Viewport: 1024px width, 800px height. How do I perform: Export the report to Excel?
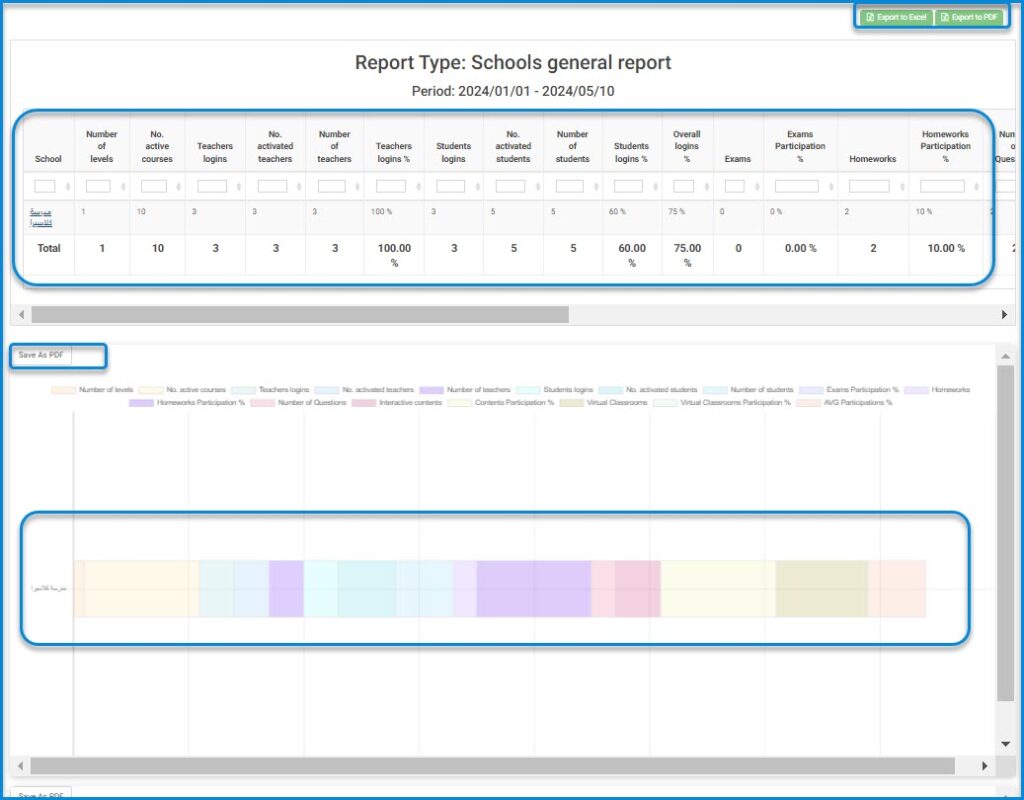tap(896, 17)
